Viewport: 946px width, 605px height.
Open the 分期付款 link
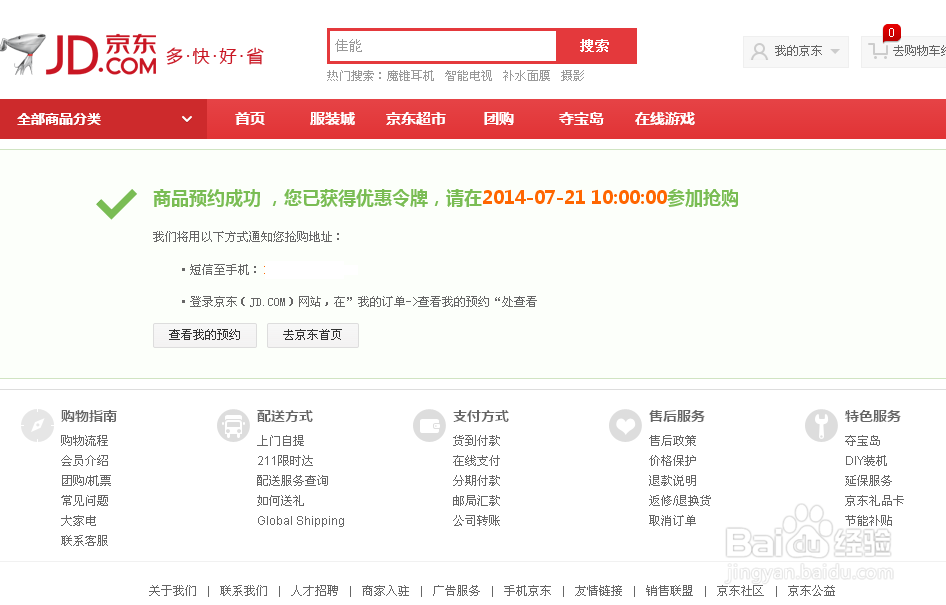point(477,481)
